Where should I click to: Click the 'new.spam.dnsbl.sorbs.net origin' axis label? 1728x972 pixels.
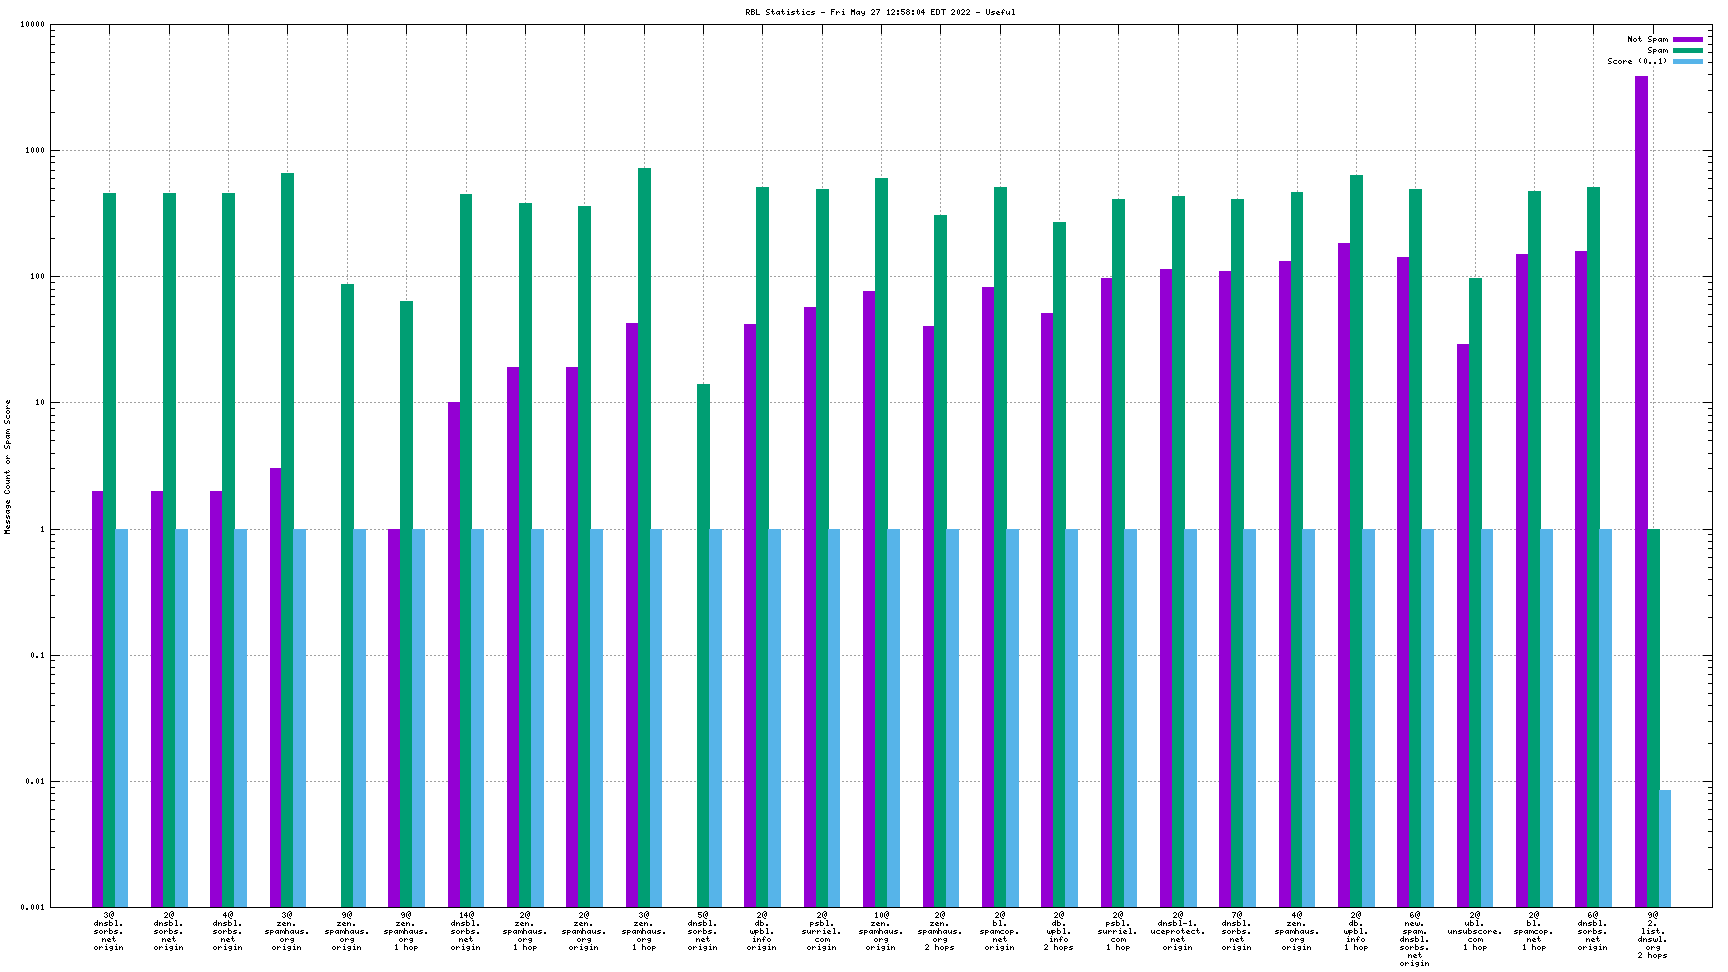1414,939
